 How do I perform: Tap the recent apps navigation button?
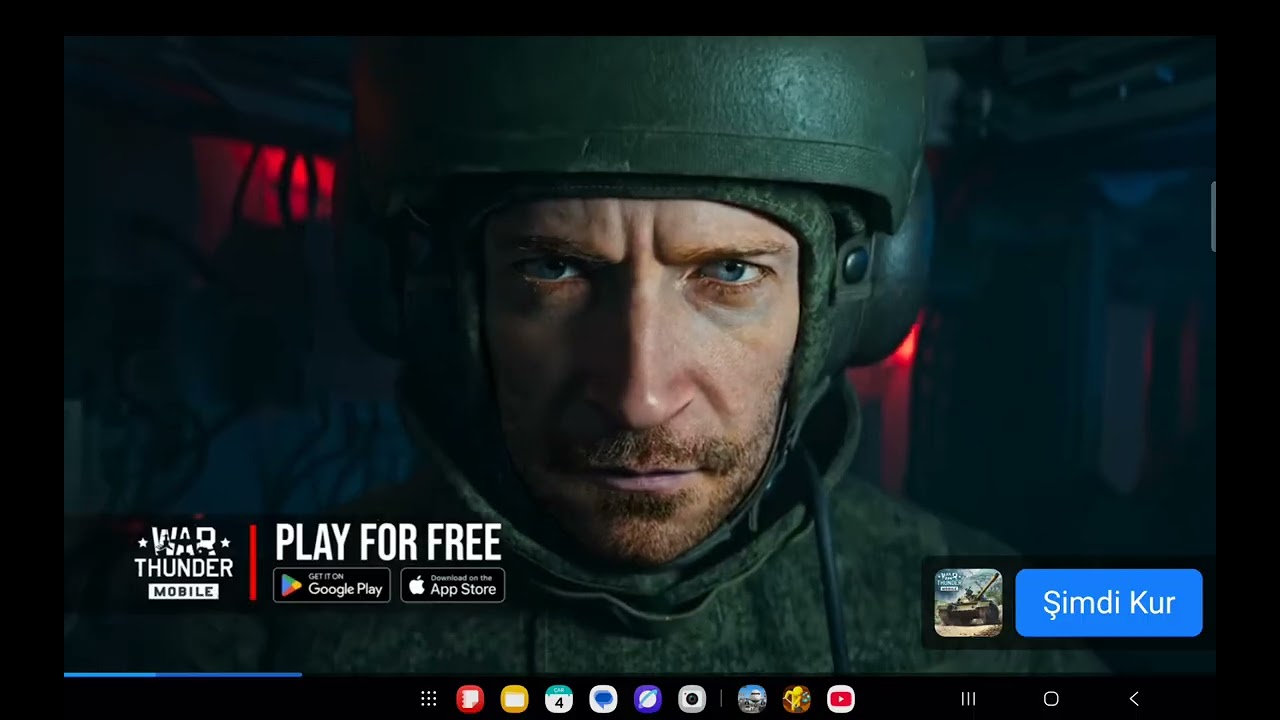click(x=968, y=699)
